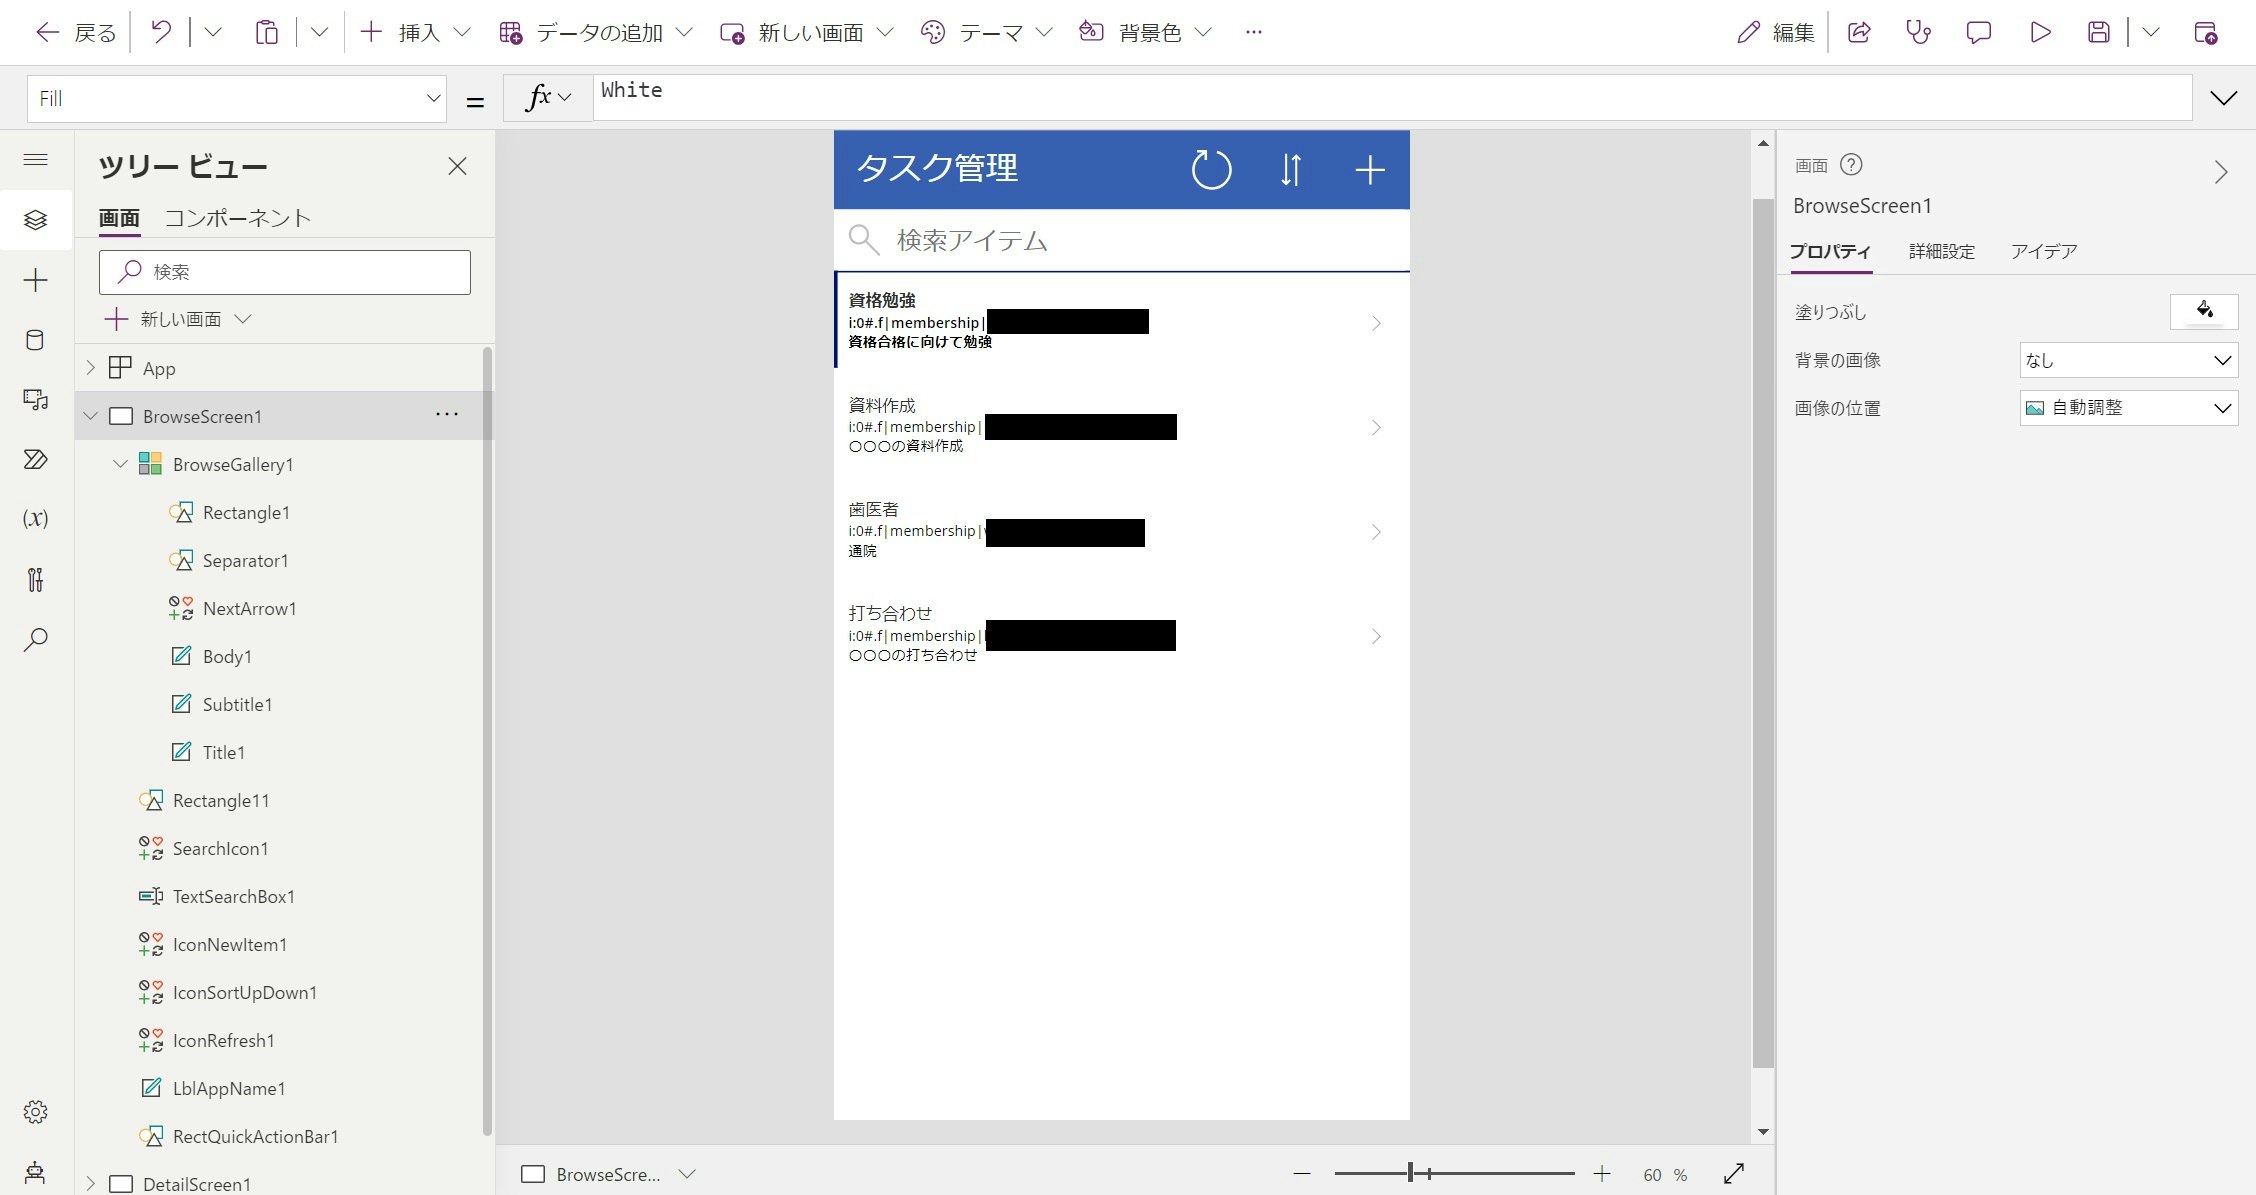Click the 戻る back button
Viewport: 2256px width, 1195px height.
(76, 32)
